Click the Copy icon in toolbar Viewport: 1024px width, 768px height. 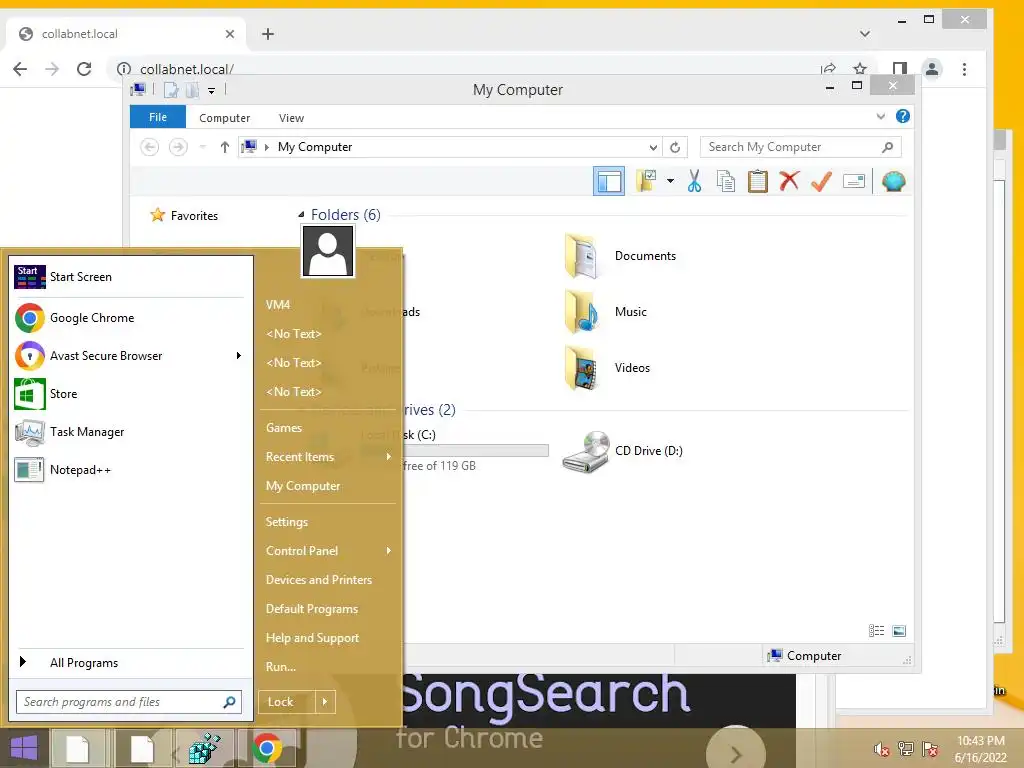click(x=726, y=181)
